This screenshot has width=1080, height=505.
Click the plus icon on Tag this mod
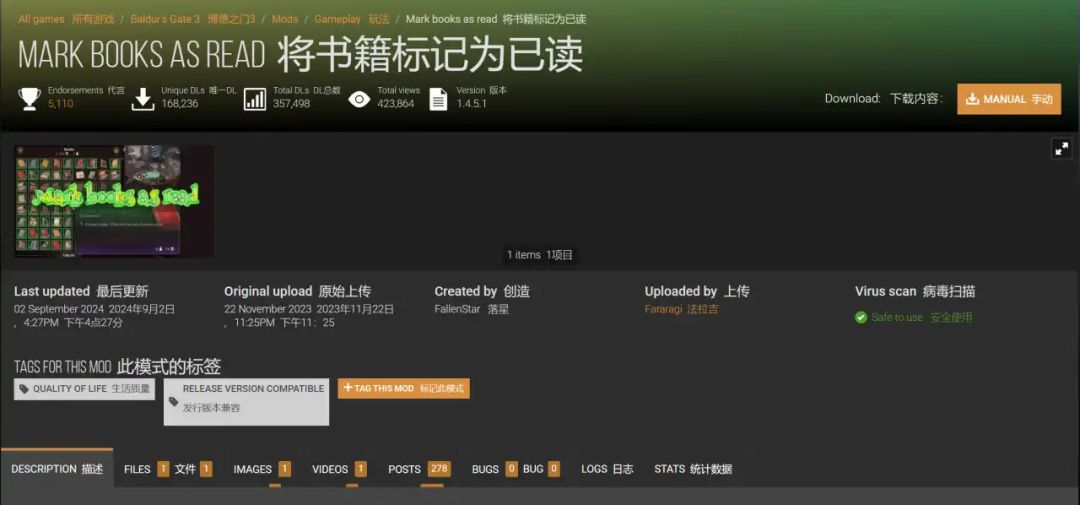point(348,388)
